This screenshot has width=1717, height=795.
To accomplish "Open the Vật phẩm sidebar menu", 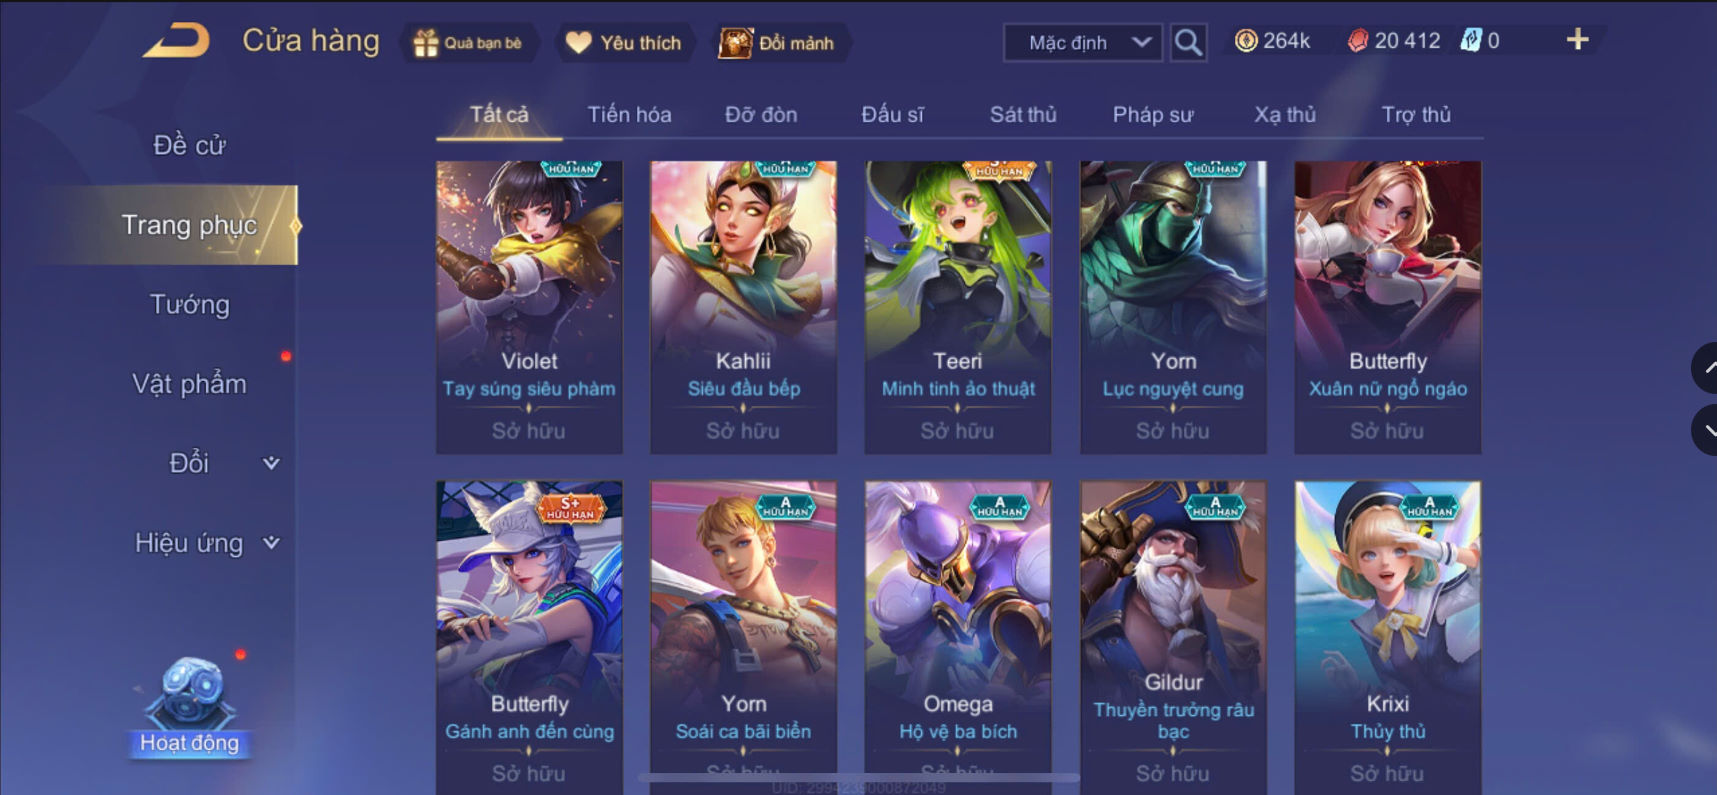I will 190,384.
